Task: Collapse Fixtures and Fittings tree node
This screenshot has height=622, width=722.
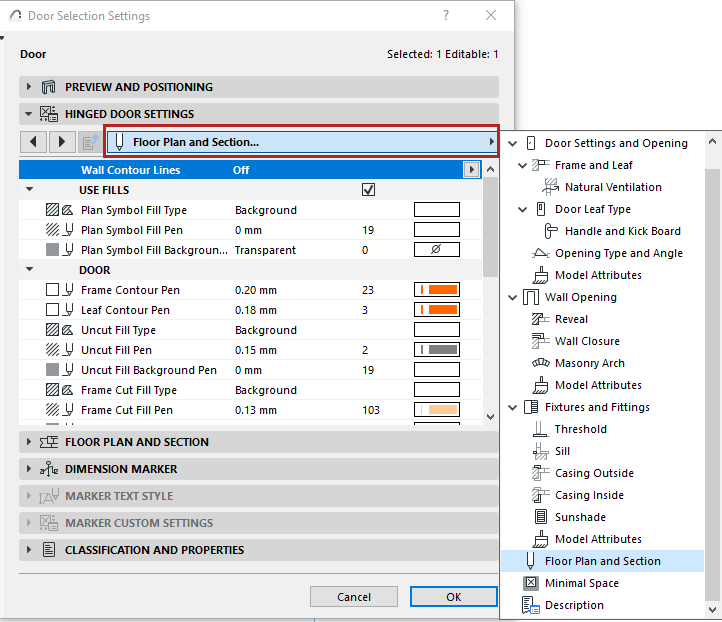Action: [x=512, y=407]
